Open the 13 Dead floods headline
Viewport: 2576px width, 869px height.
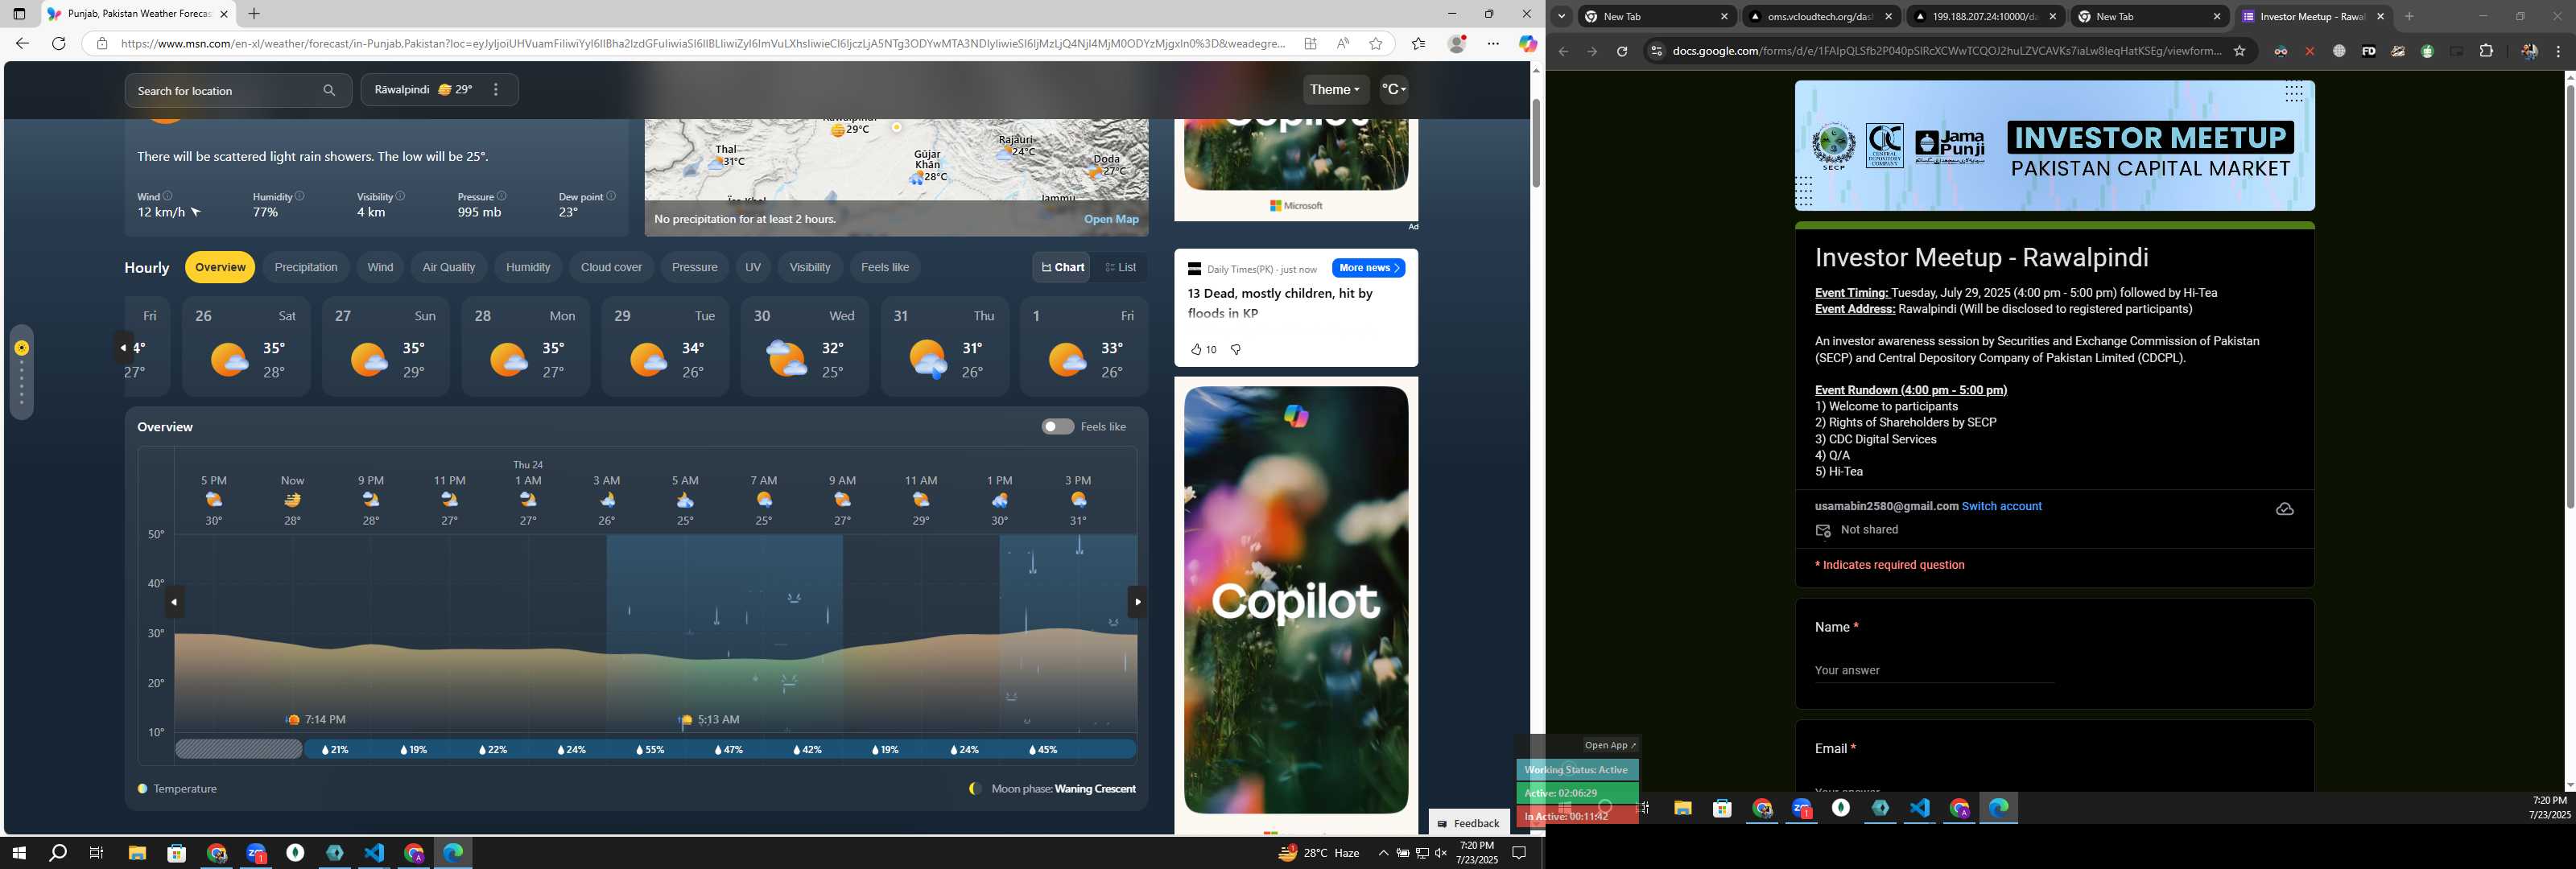[1279, 303]
